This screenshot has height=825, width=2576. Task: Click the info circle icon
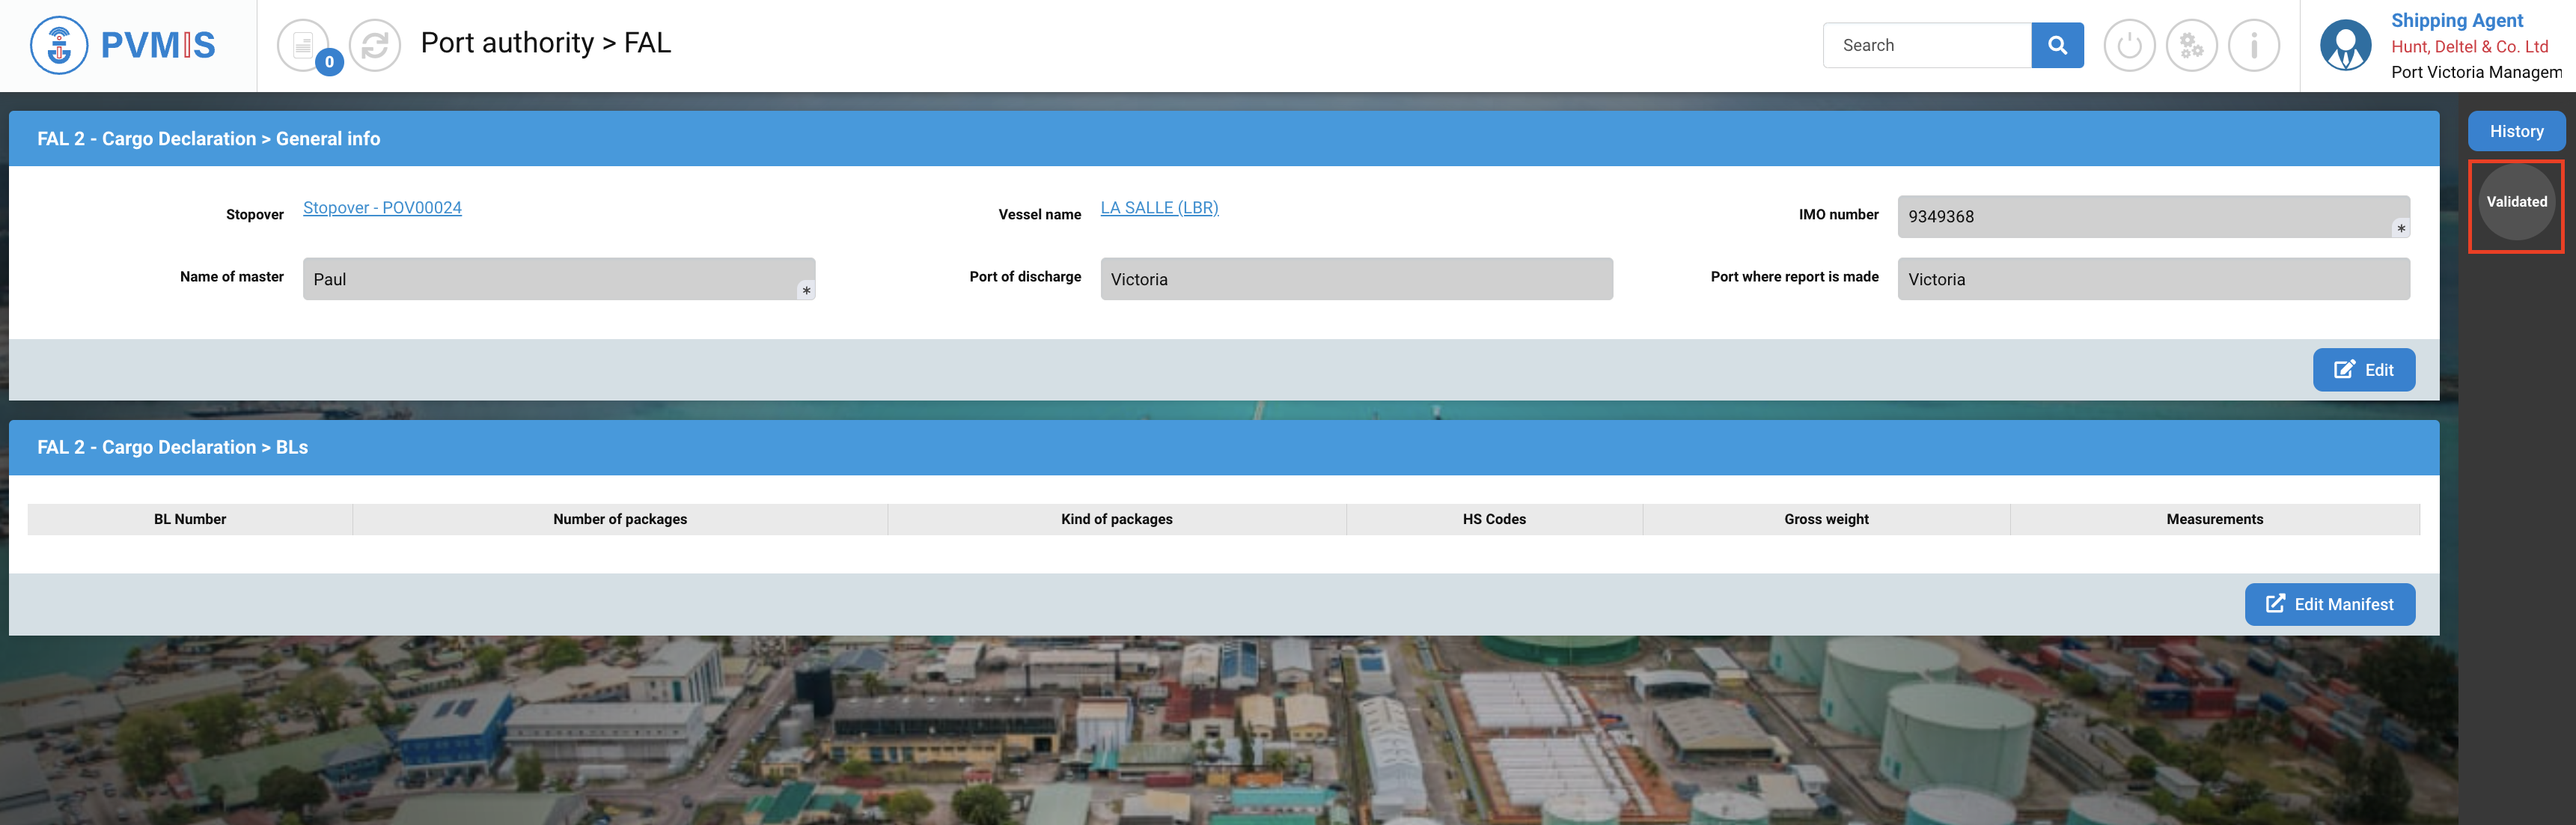pos(2253,45)
